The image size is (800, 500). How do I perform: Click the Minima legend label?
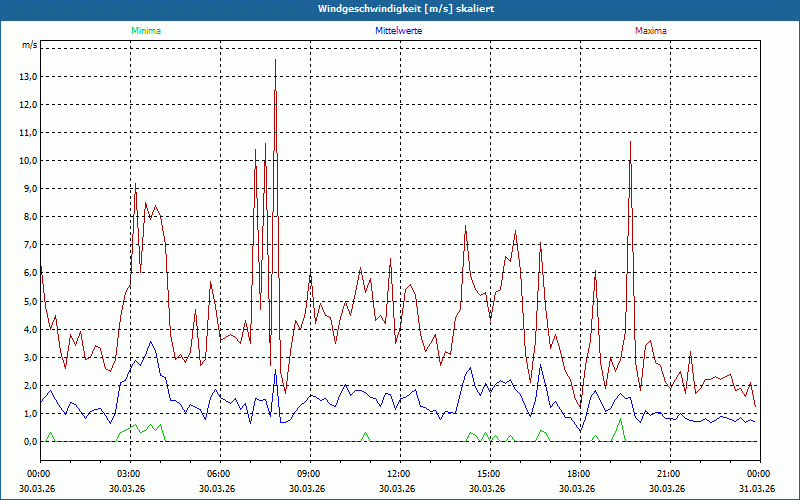(x=146, y=31)
